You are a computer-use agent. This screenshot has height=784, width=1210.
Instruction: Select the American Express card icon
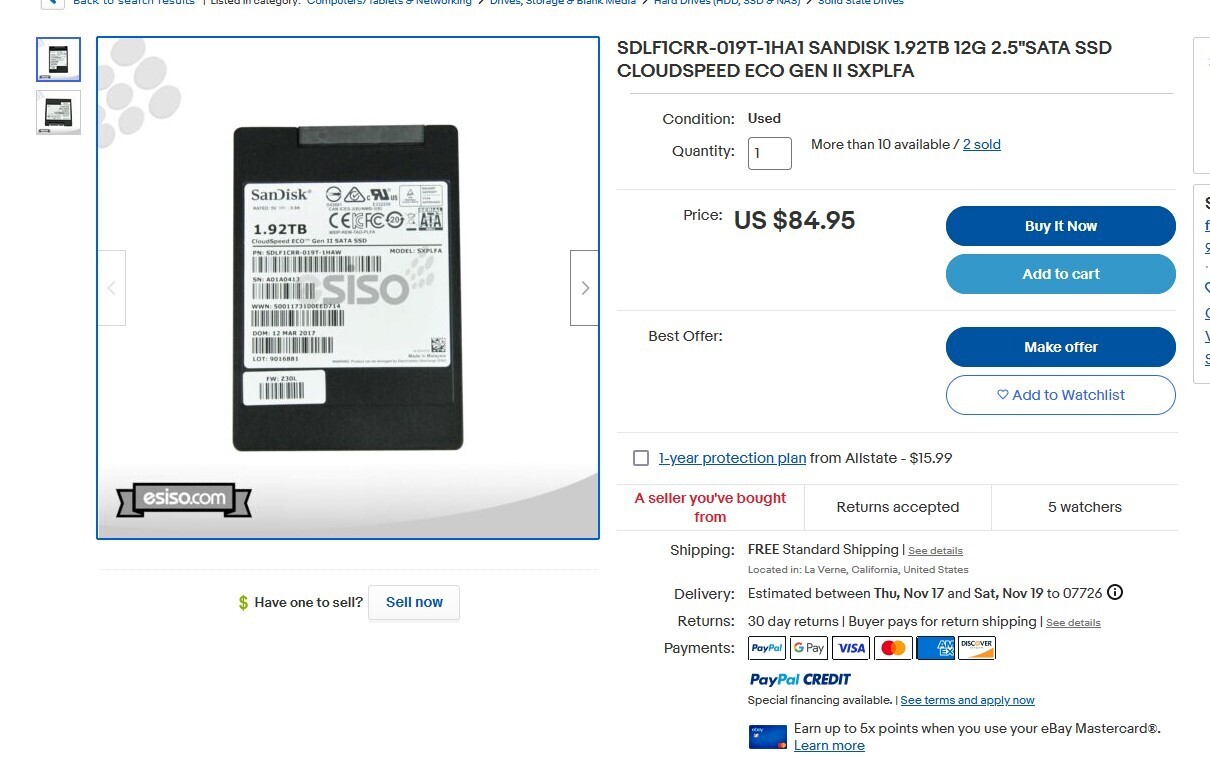point(935,648)
